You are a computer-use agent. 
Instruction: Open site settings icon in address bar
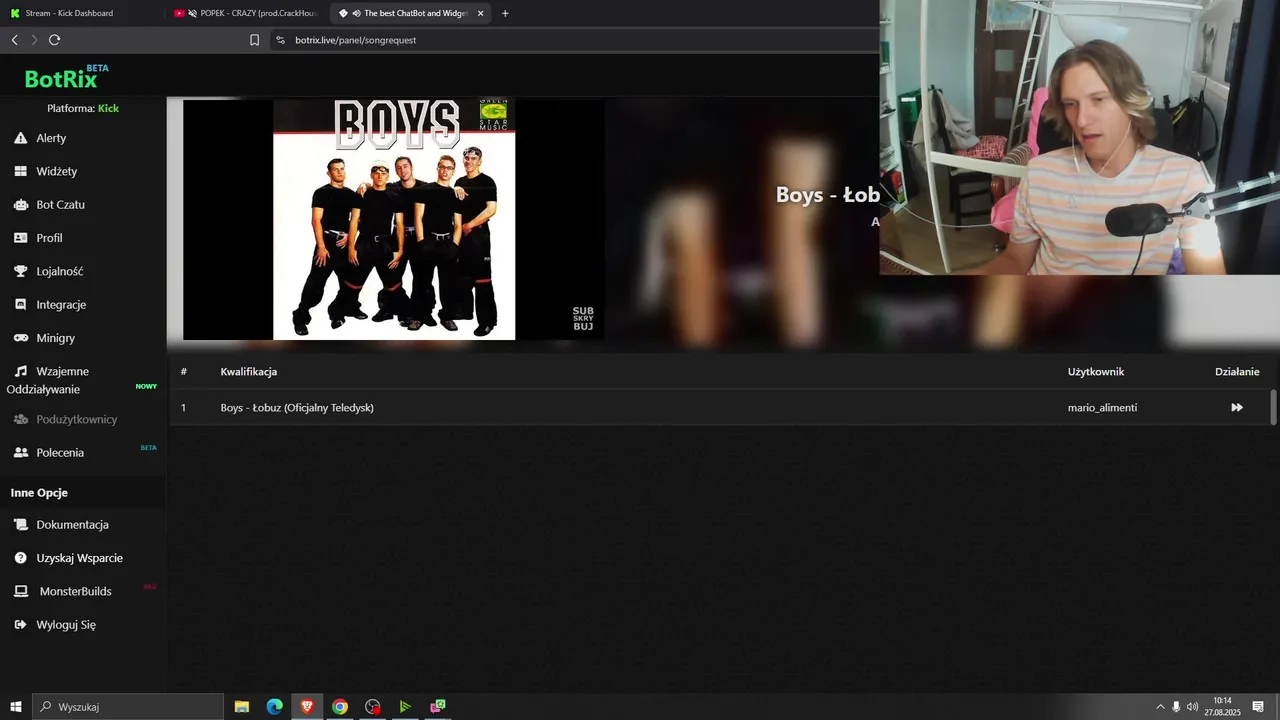280,40
